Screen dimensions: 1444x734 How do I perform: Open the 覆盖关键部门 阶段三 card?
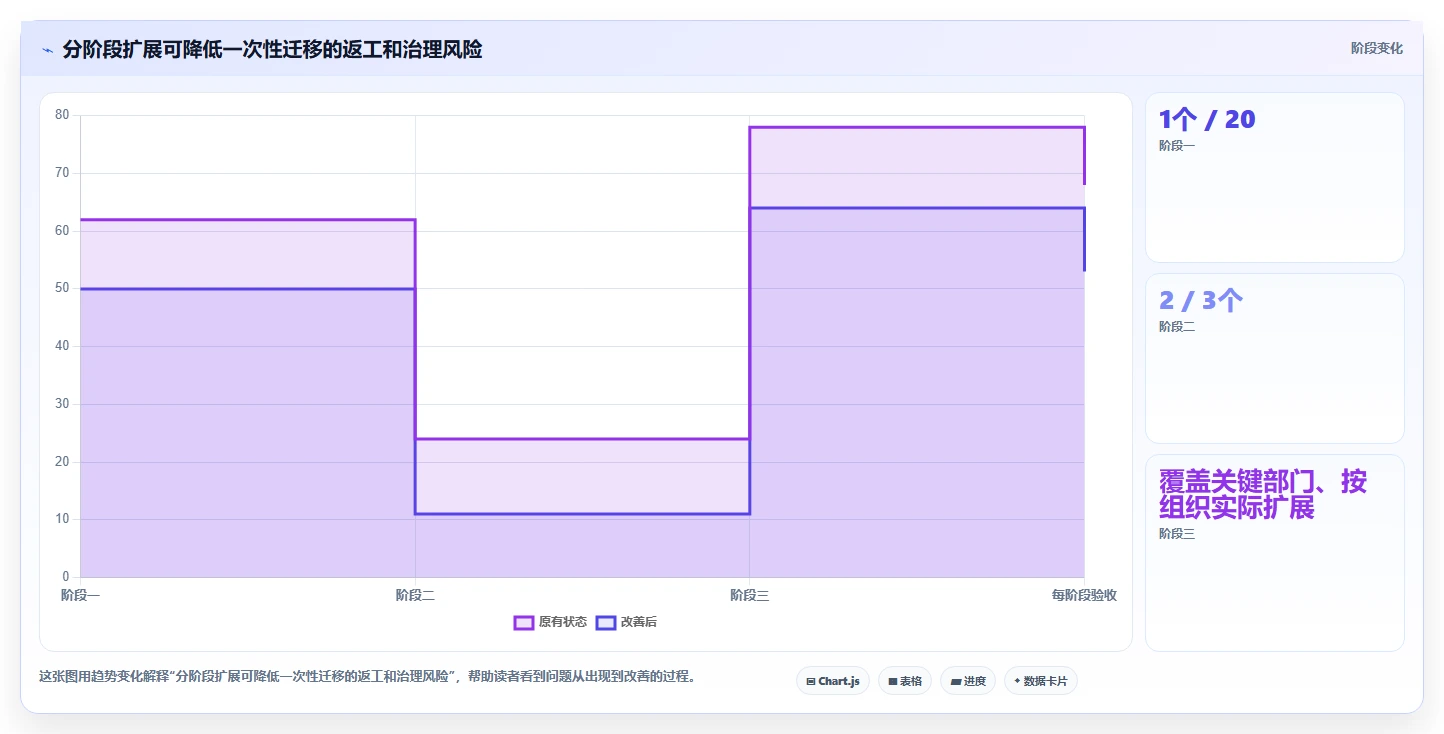pos(1275,553)
